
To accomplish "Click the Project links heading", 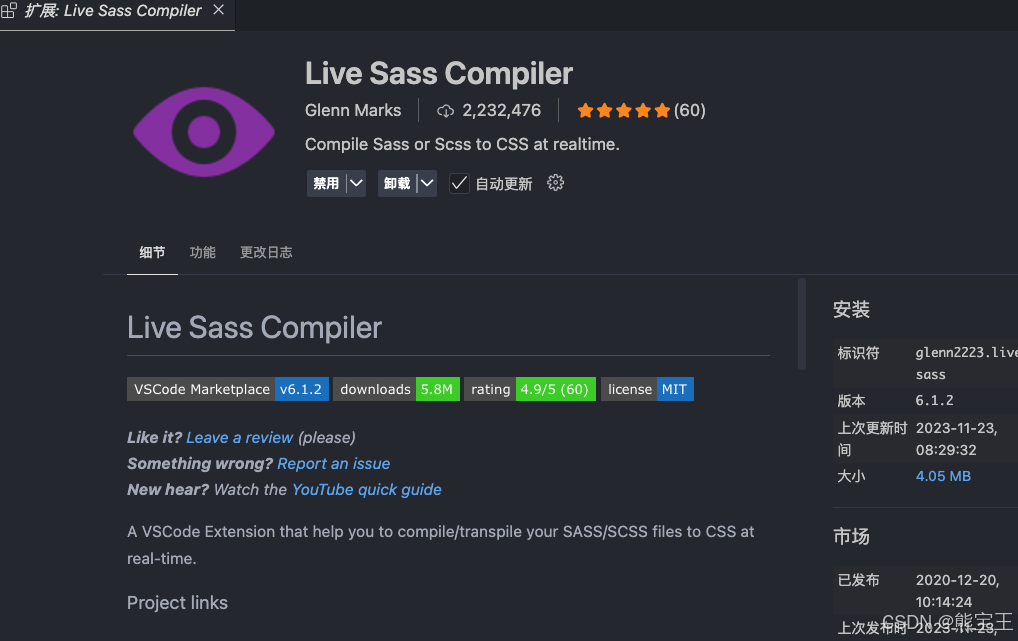I will point(177,603).
